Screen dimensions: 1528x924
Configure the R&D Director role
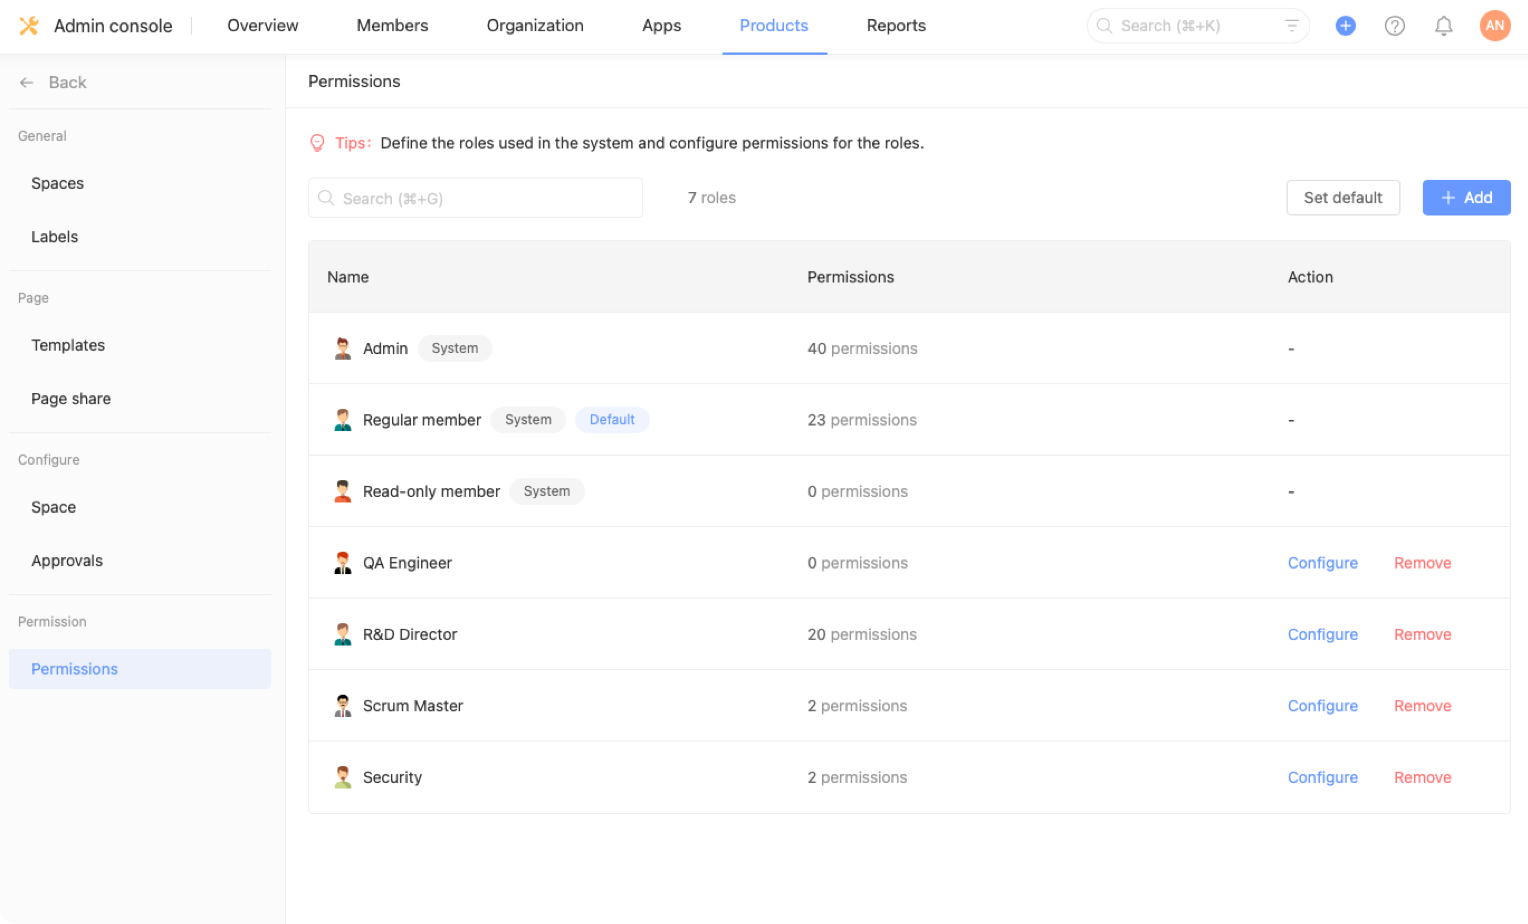(x=1322, y=635)
